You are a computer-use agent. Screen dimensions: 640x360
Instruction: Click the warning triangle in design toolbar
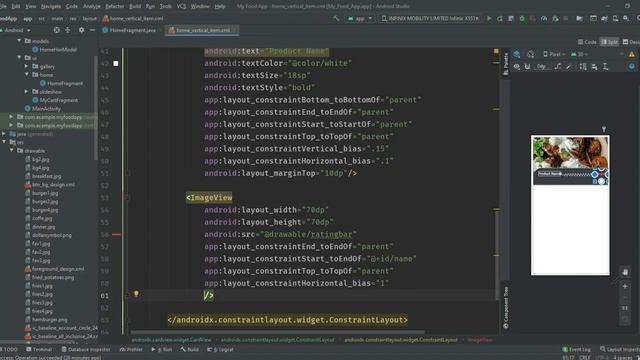(x=632, y=54)
